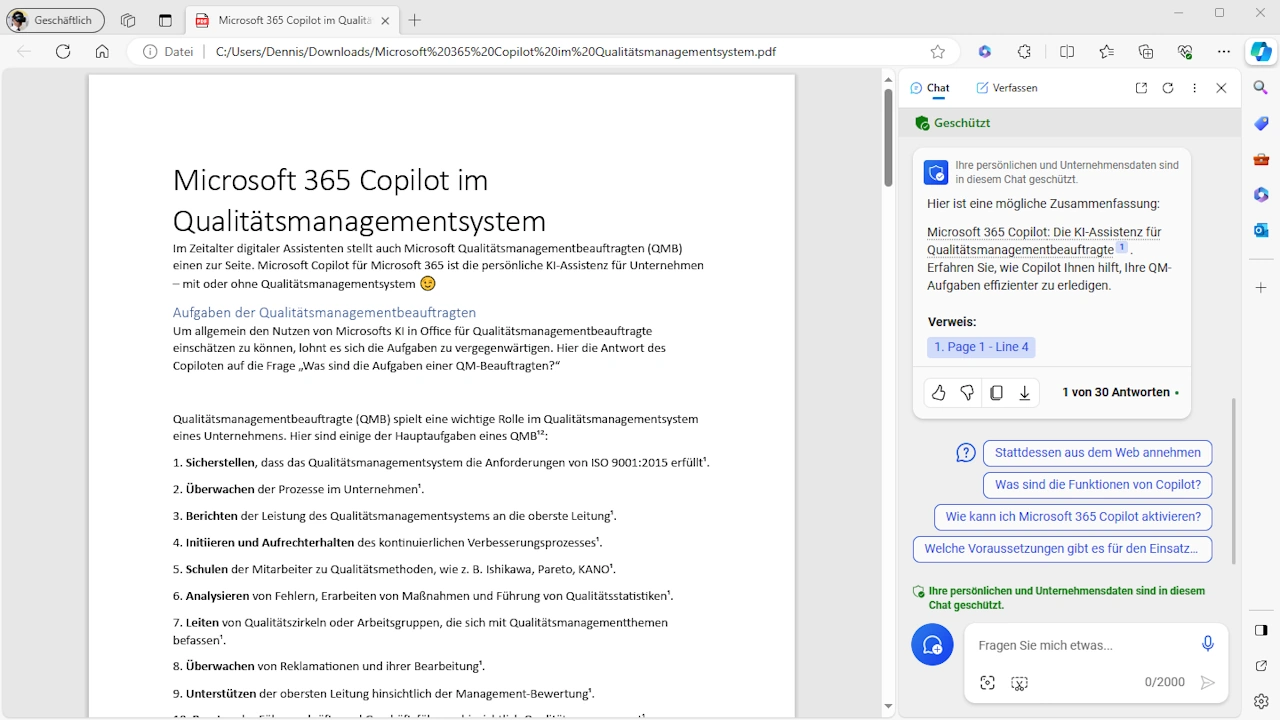
Task: Copy the Copilot response with copy icon
Action: 996,393
